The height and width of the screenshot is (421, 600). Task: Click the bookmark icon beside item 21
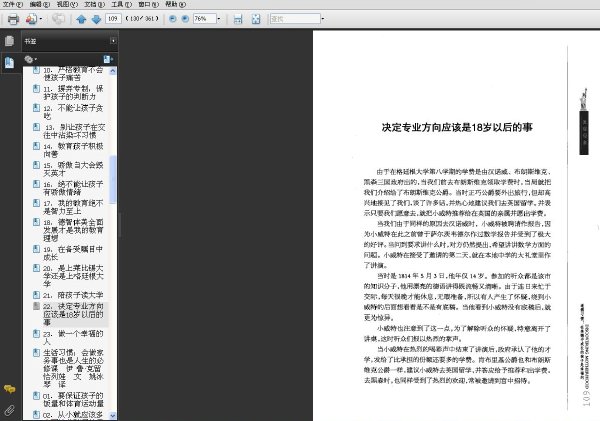click(36, 295)
